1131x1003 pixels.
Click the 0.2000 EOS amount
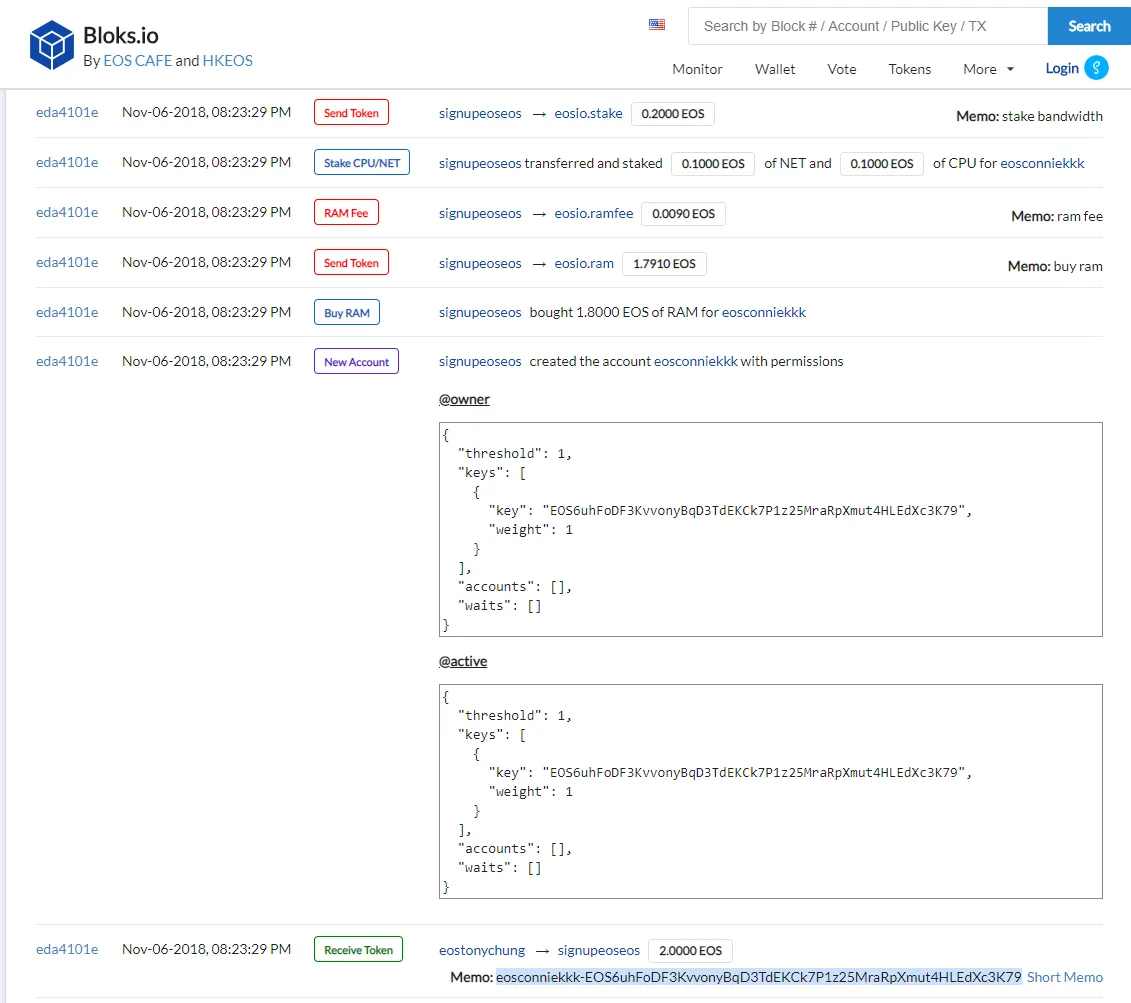(x=673, y=114)
